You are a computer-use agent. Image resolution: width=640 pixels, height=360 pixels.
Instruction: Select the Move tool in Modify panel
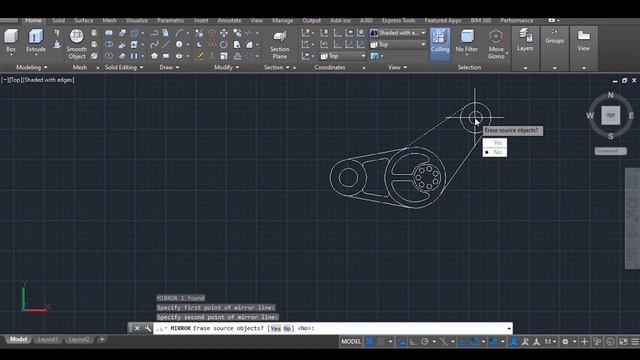pyautogui.click(x=224, y=33)
